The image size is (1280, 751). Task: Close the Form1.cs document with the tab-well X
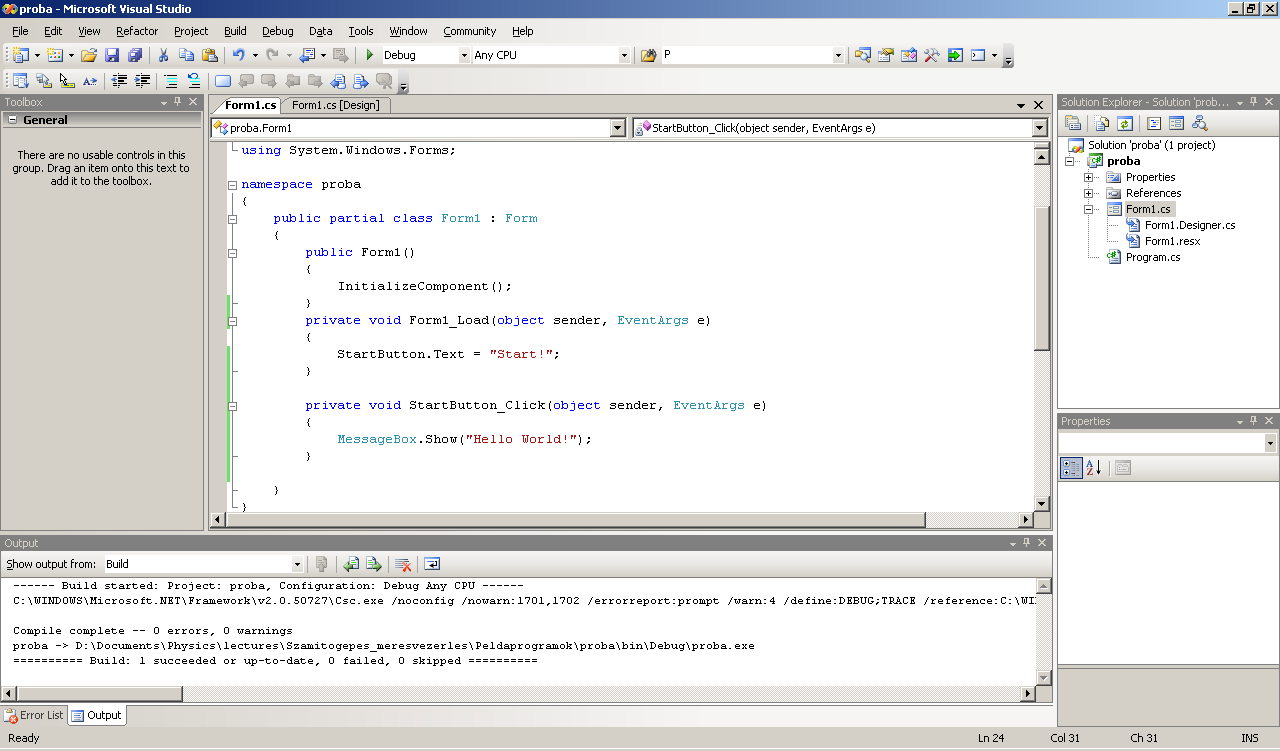(x=1039, y=105)
